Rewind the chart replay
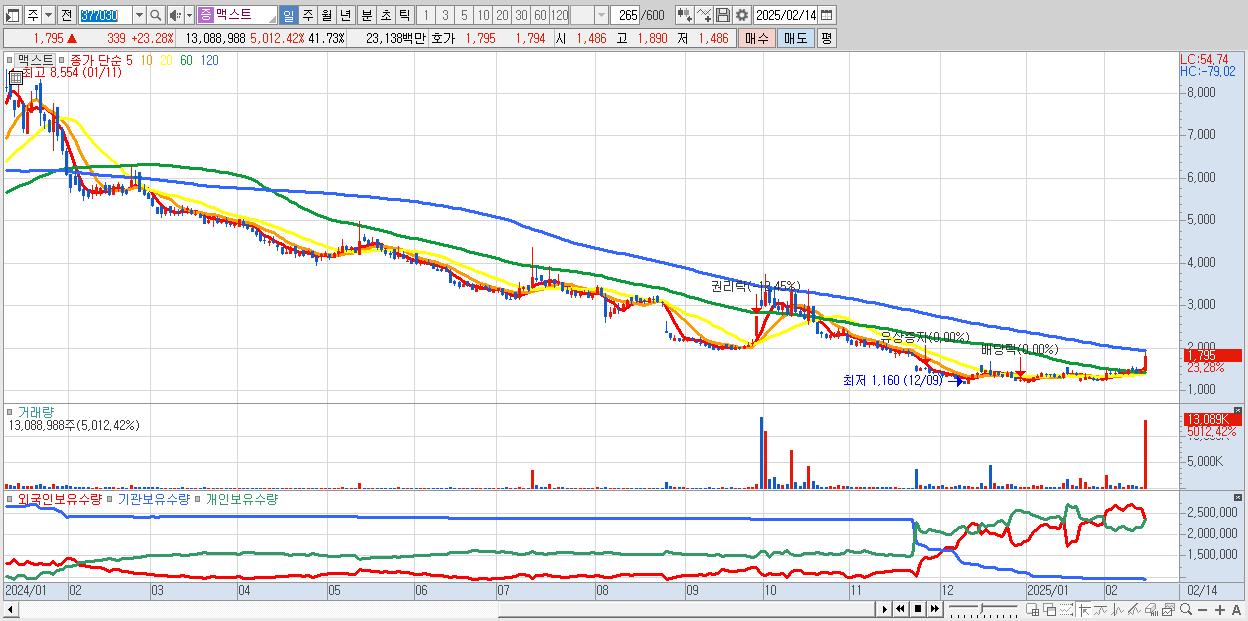The height and width of the screenshot is (621, 1248). click(901, 609)
